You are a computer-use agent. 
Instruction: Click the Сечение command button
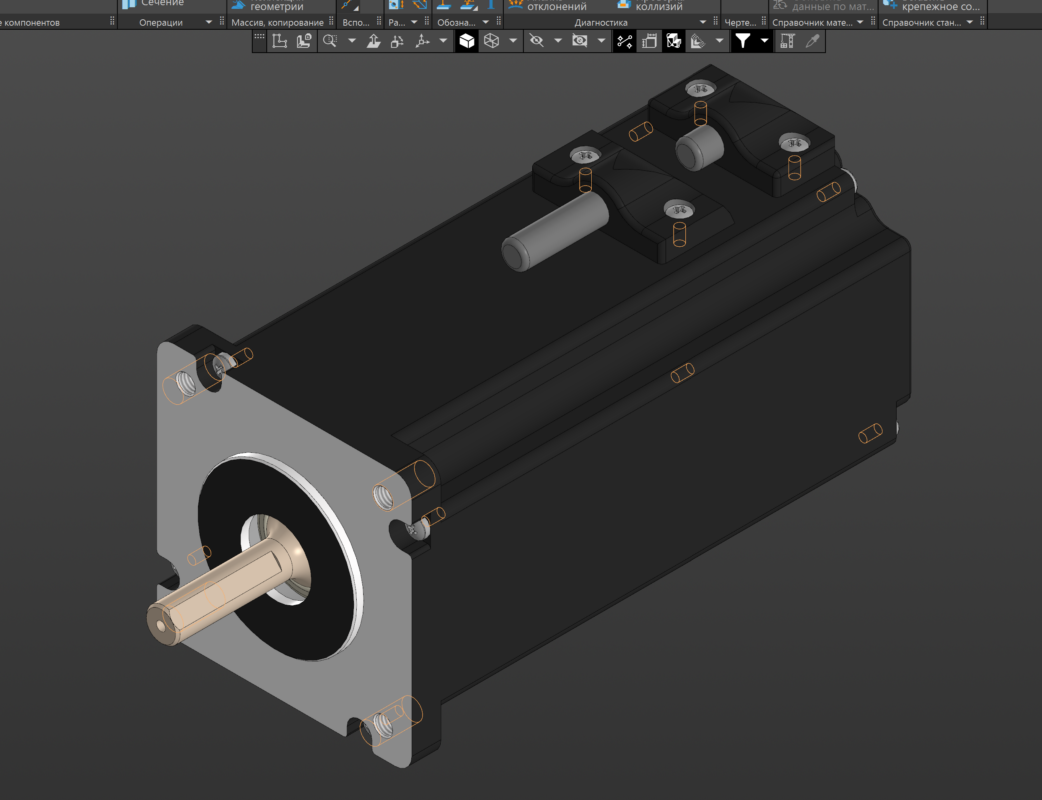click(153, 4)
